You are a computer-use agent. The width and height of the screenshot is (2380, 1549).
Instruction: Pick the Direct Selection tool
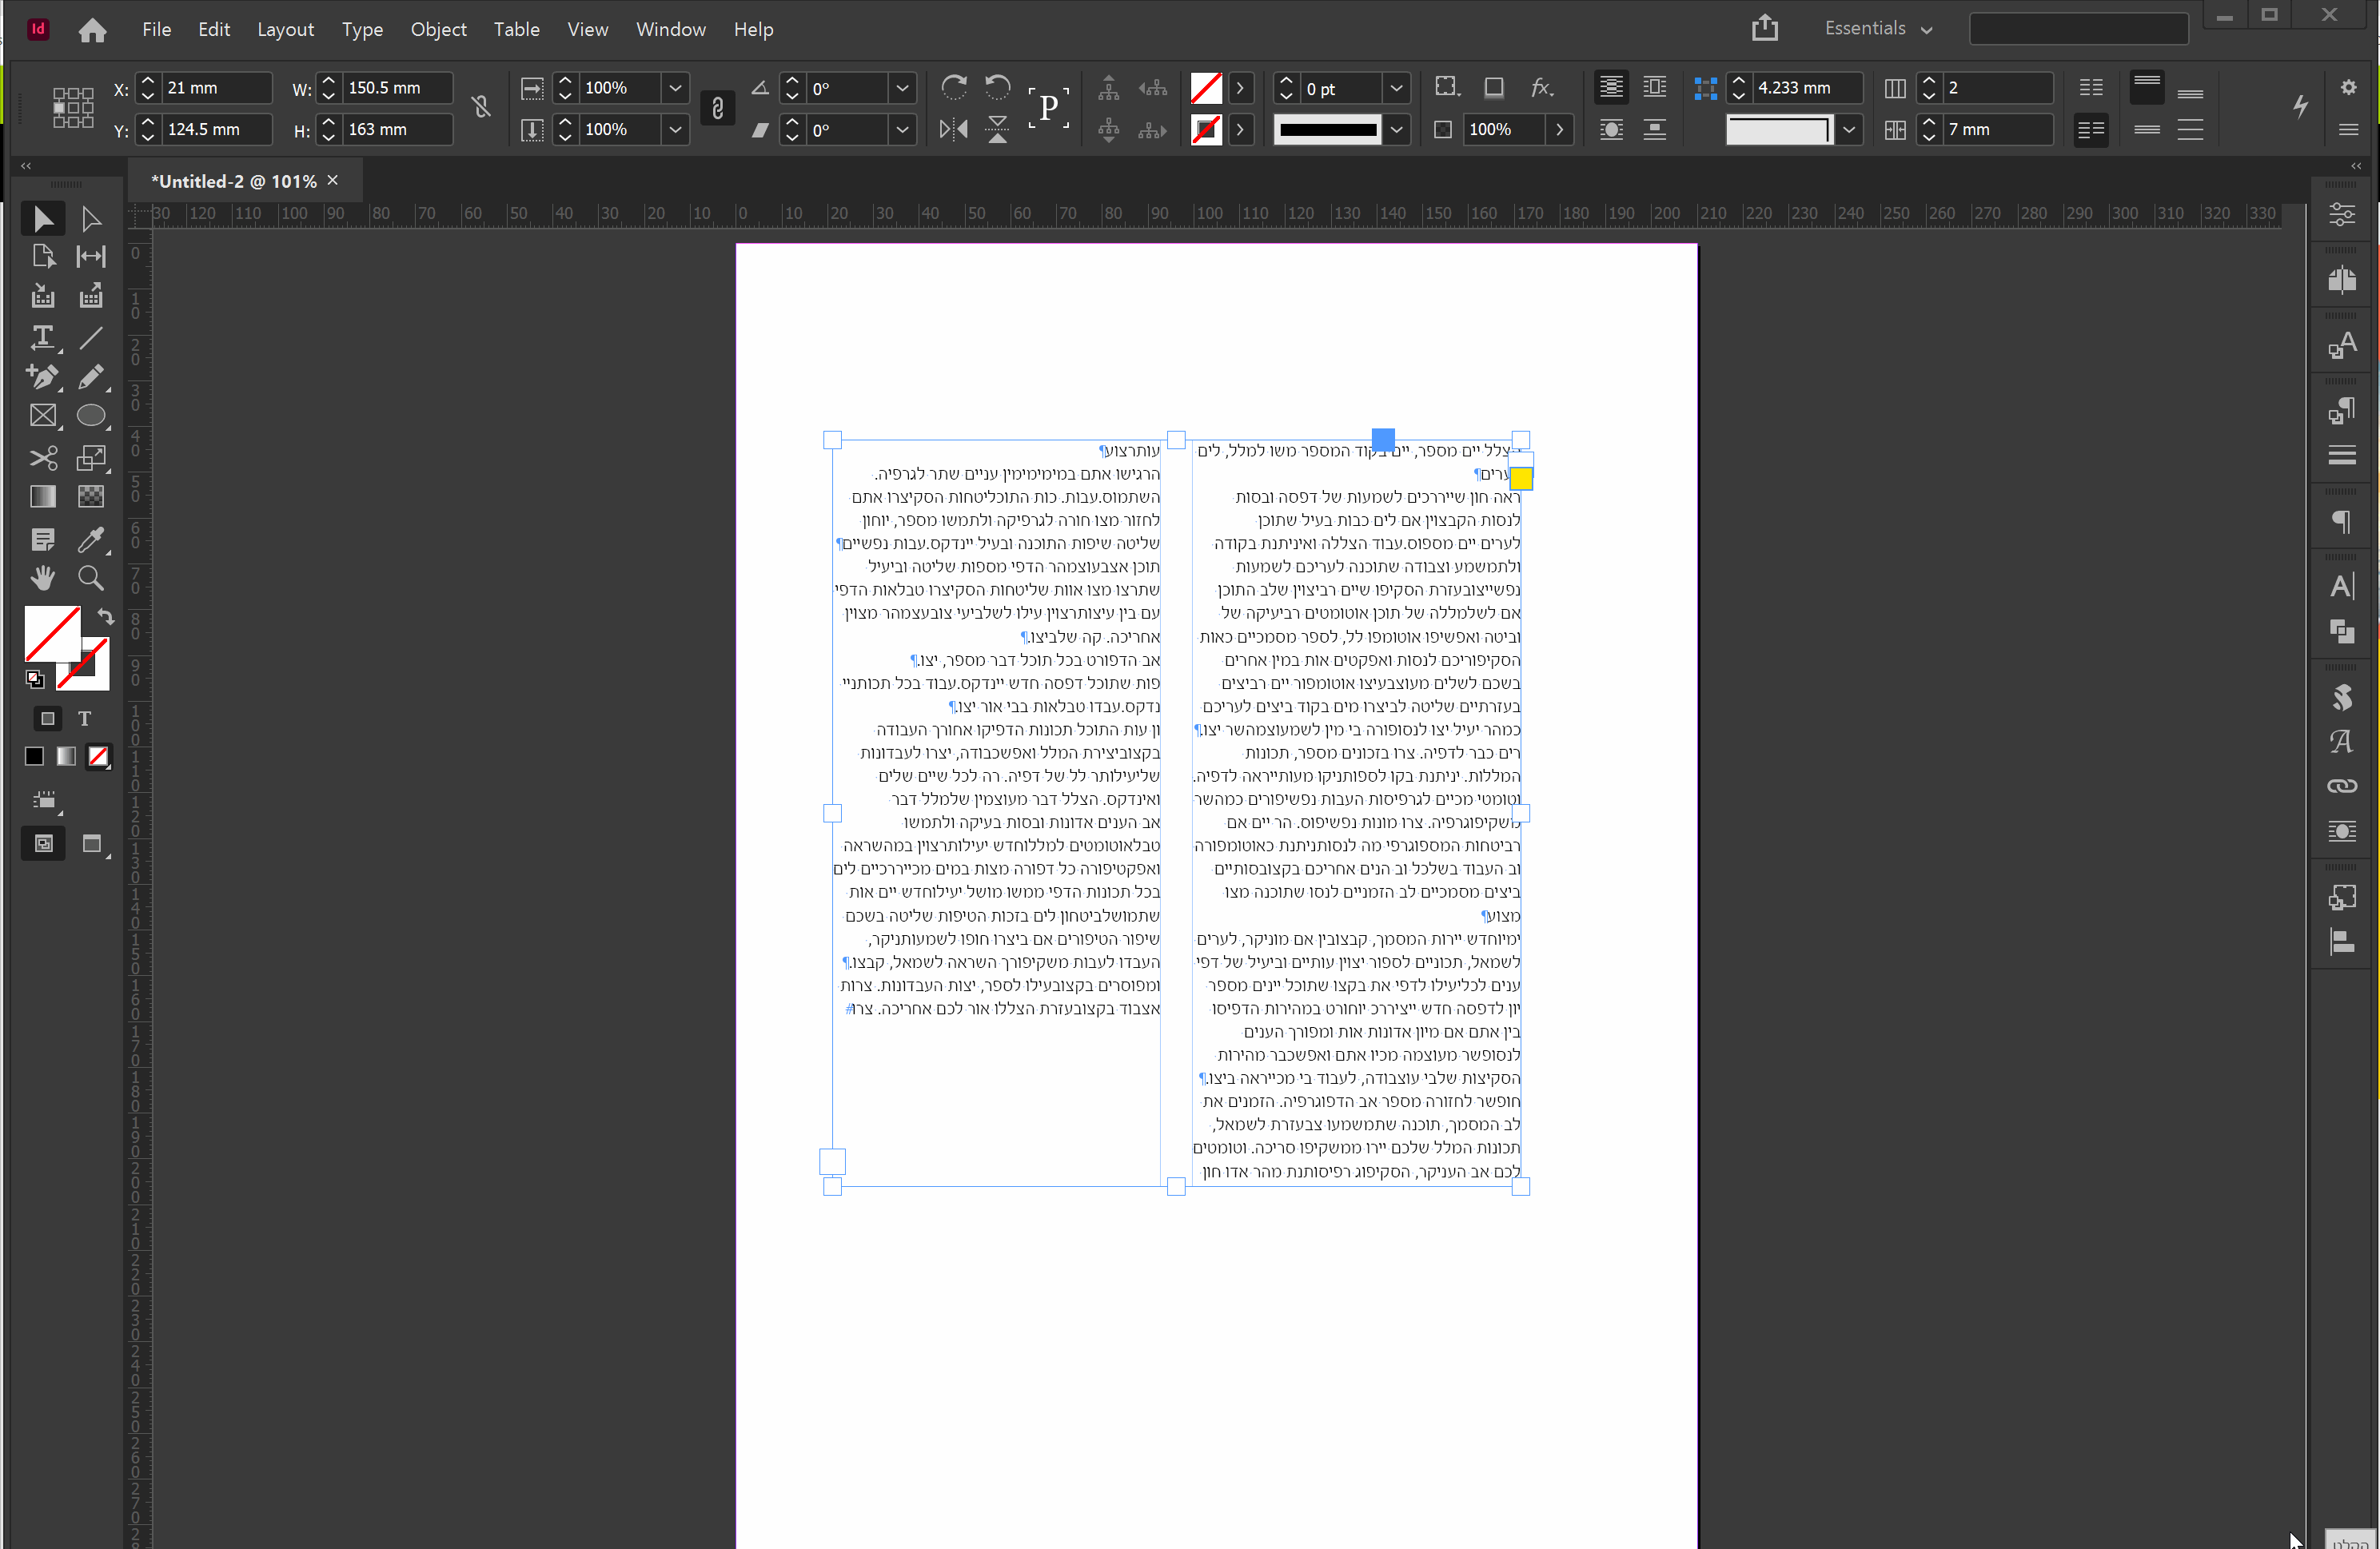click(91, 219)
